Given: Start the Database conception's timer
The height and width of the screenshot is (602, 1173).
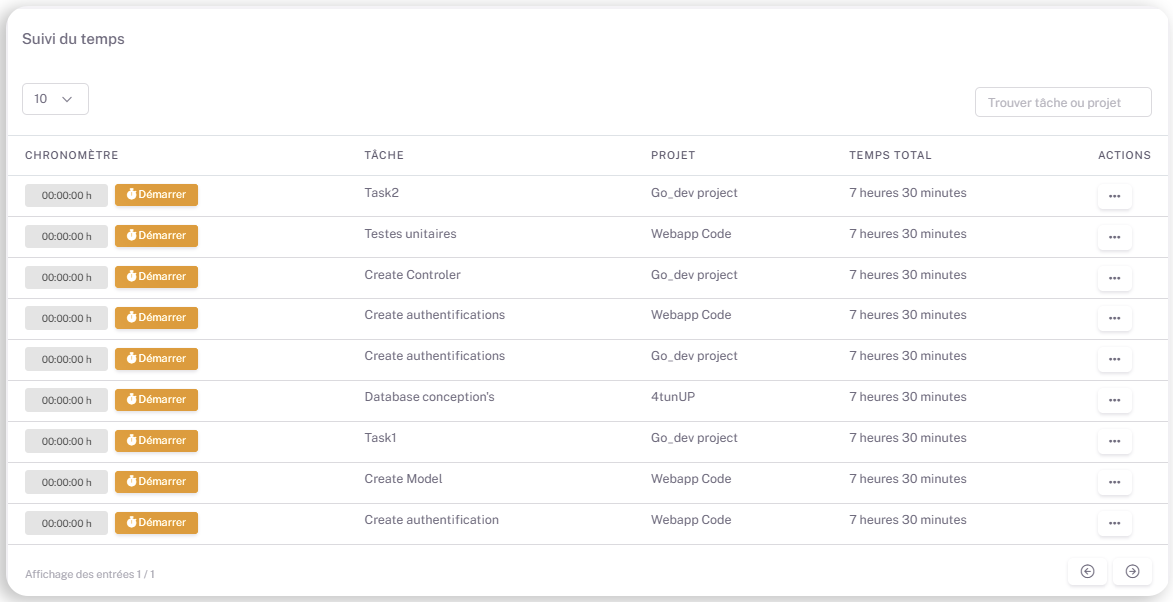Looking at the screenshot, I should click(x=156, y=400).
